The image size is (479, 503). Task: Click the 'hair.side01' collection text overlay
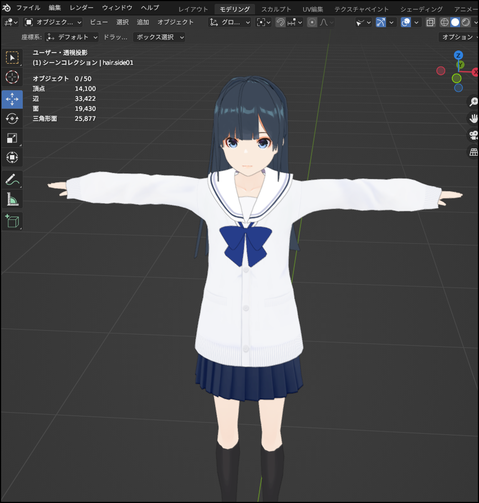pyautogui.click(x=118, y=63)
